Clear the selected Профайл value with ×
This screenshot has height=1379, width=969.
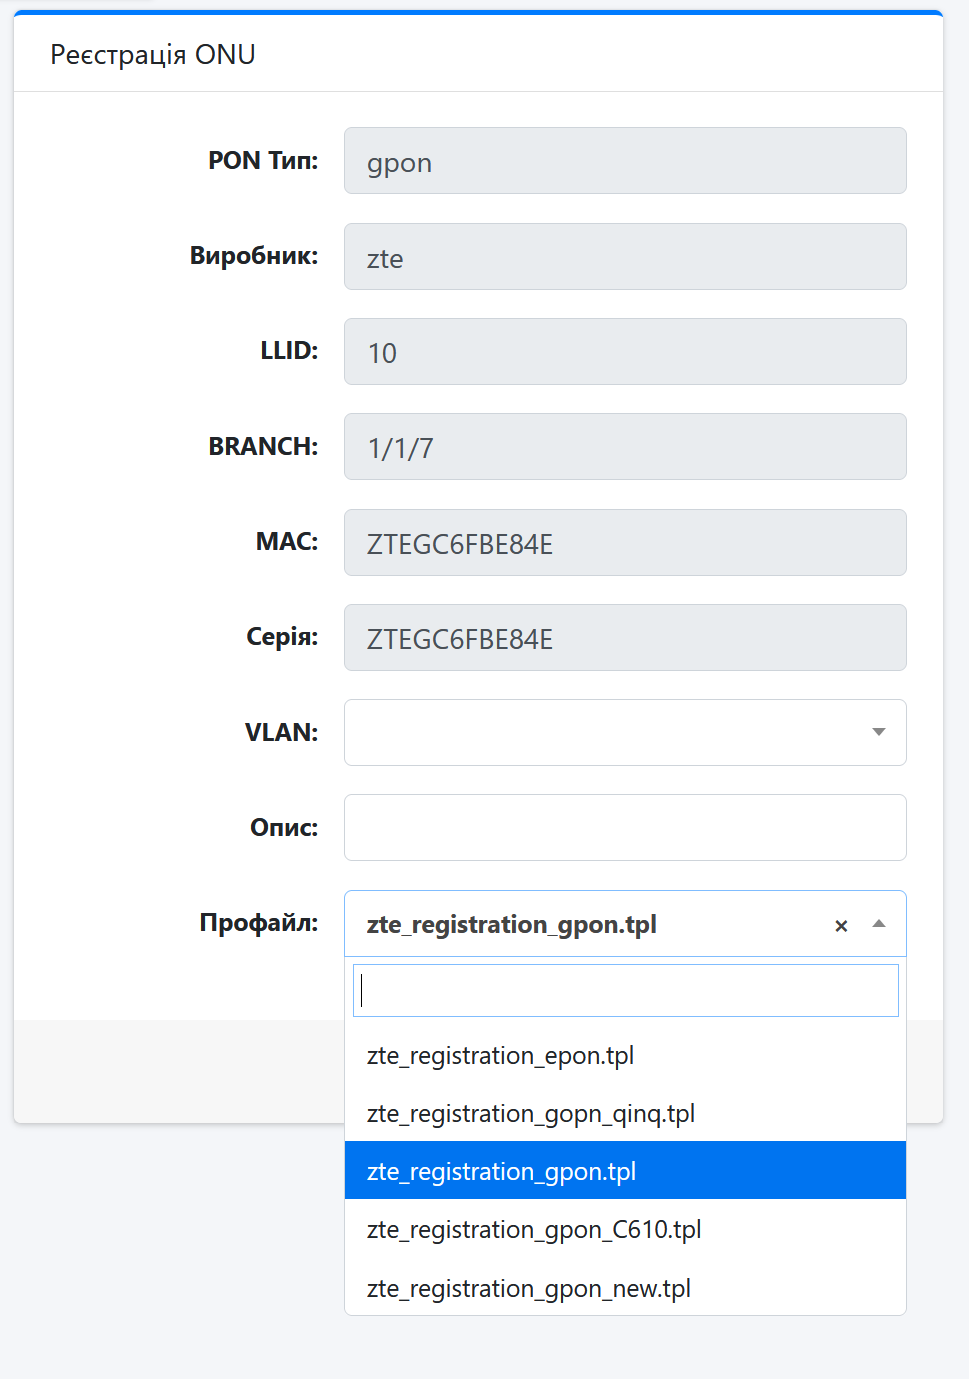click(x=841, y=926)
